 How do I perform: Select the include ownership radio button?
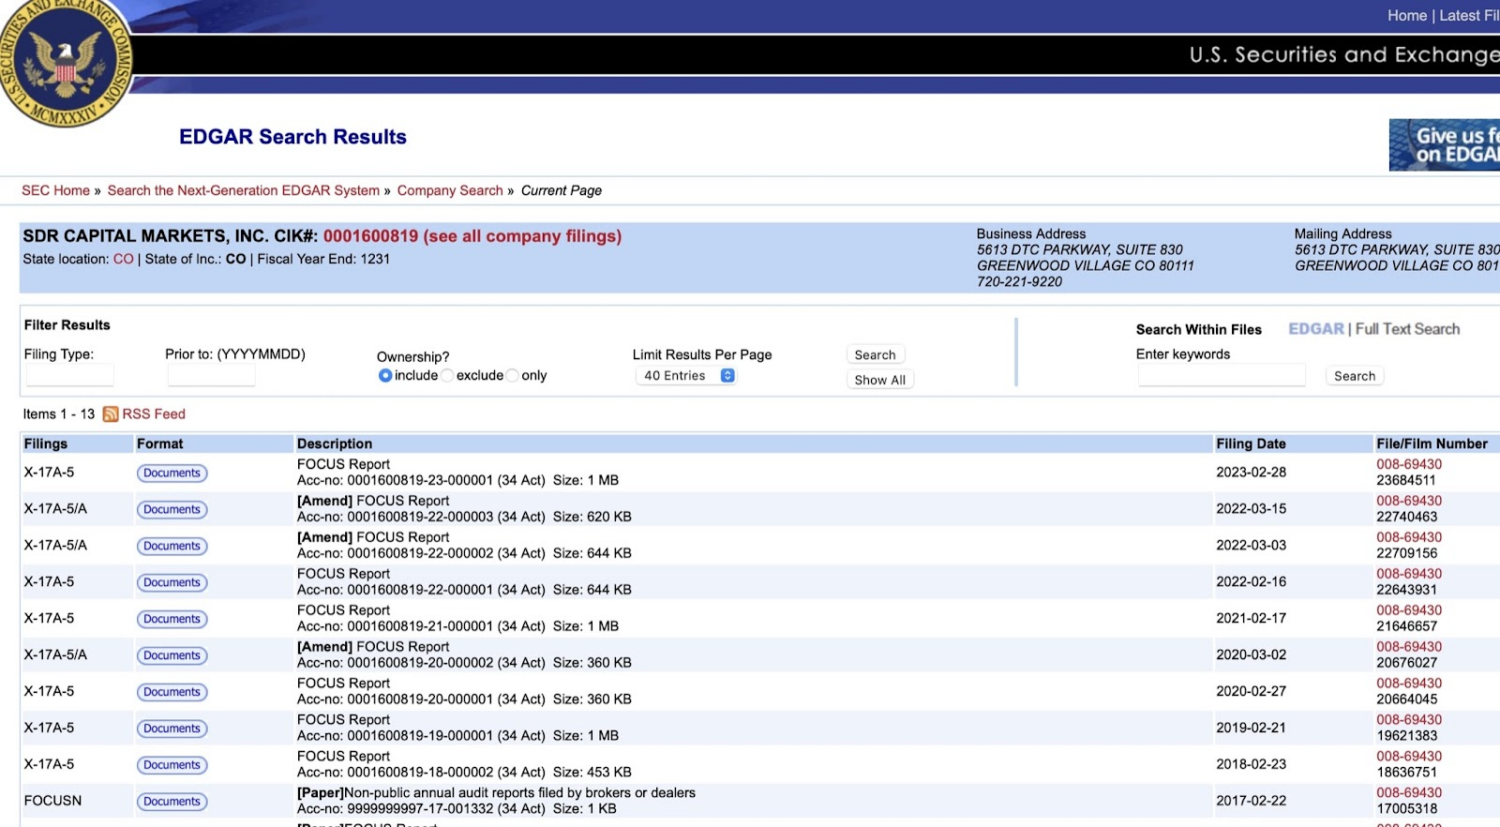pyautogui.click(x=385, y=376)
